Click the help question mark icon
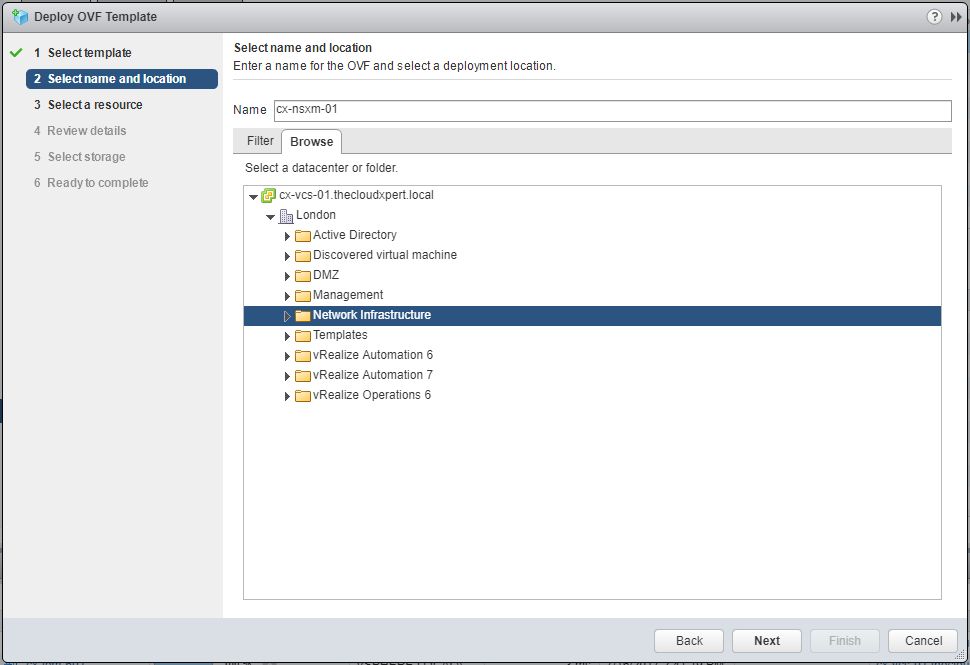This screenshot has width=970, height=665. 934,17
